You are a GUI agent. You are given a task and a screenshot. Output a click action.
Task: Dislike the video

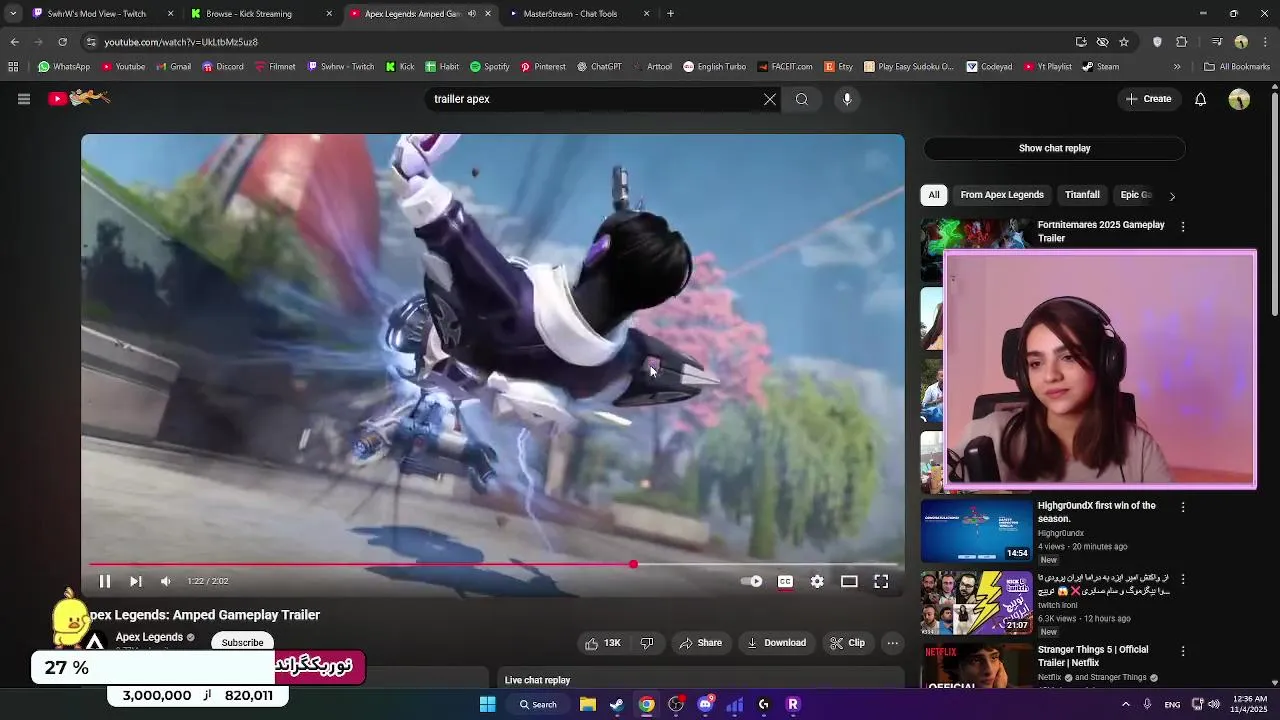click(x=646, y=643)
